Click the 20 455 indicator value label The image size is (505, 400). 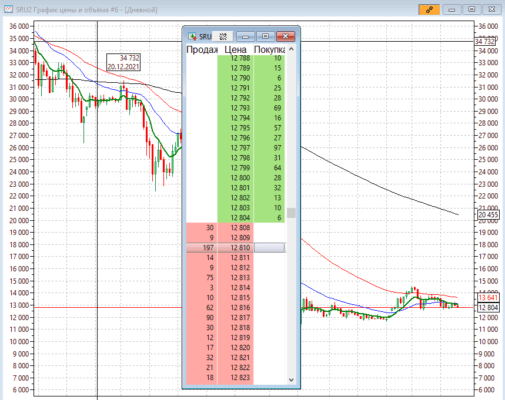click(488, 215)
